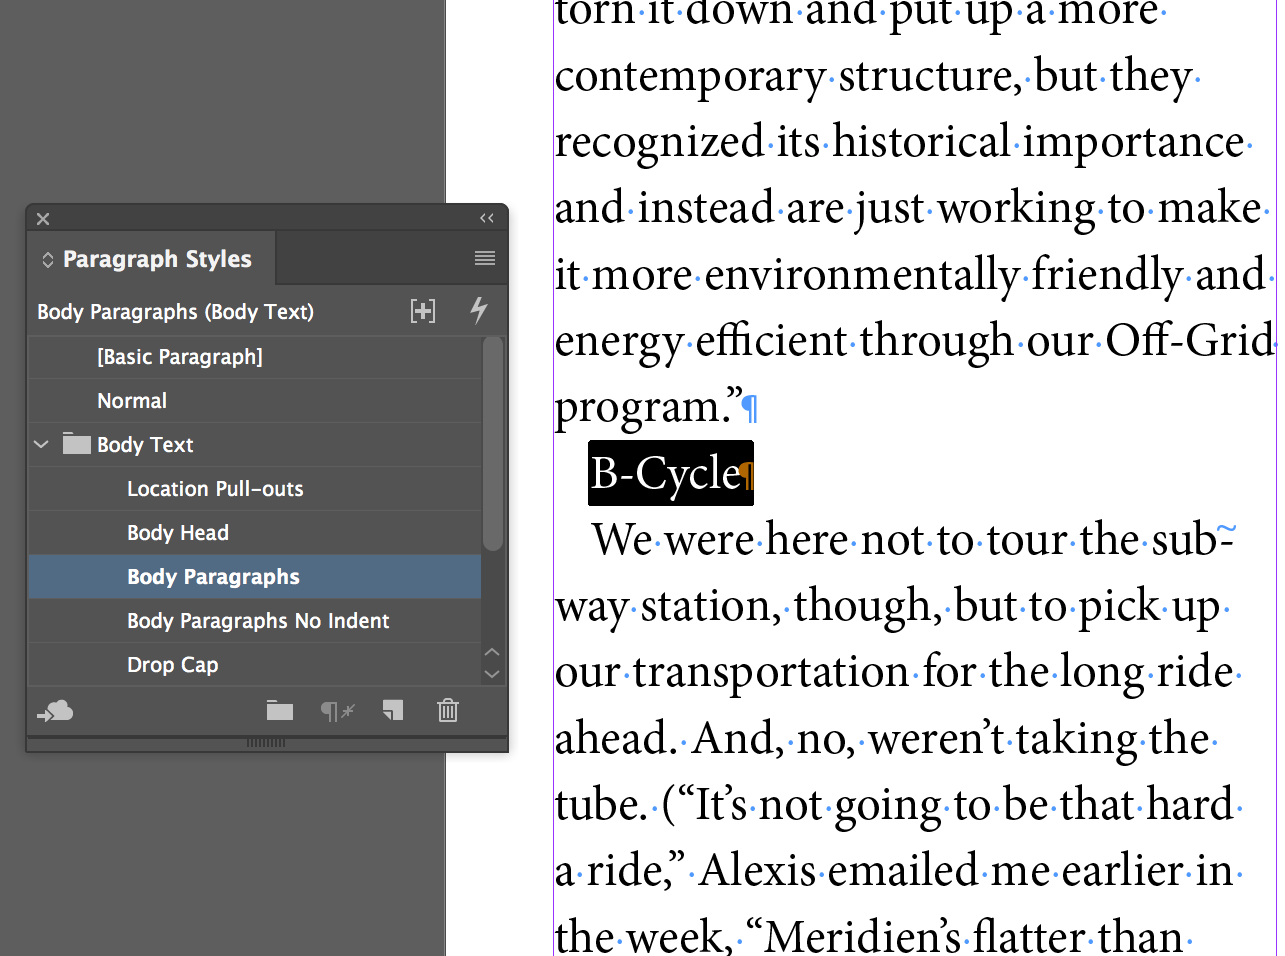
Task: Toggle Paragraph Styles panel size with tab arrows
Action: (x=47, y=260)
